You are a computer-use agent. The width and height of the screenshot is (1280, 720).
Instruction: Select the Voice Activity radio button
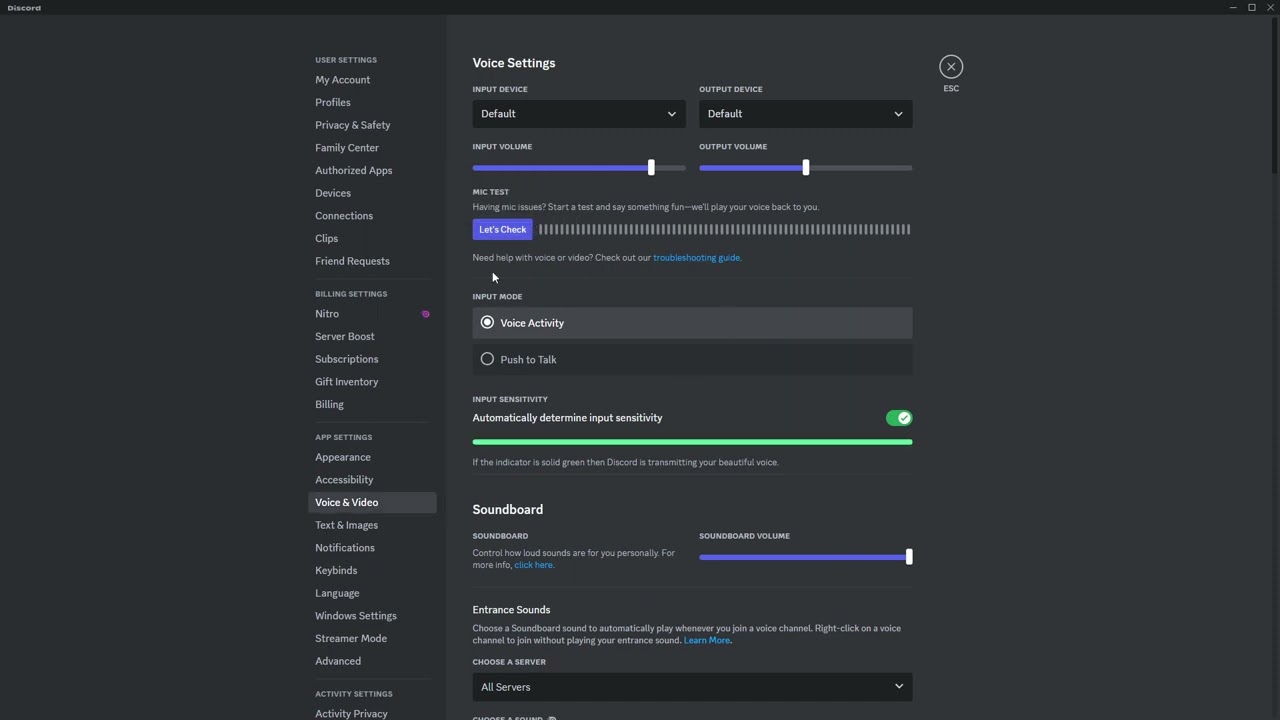point(487,323)
